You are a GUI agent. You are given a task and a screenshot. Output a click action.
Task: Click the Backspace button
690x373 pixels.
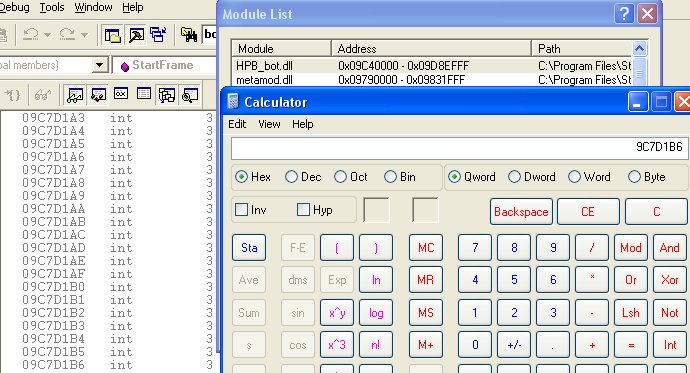point(521,212)
